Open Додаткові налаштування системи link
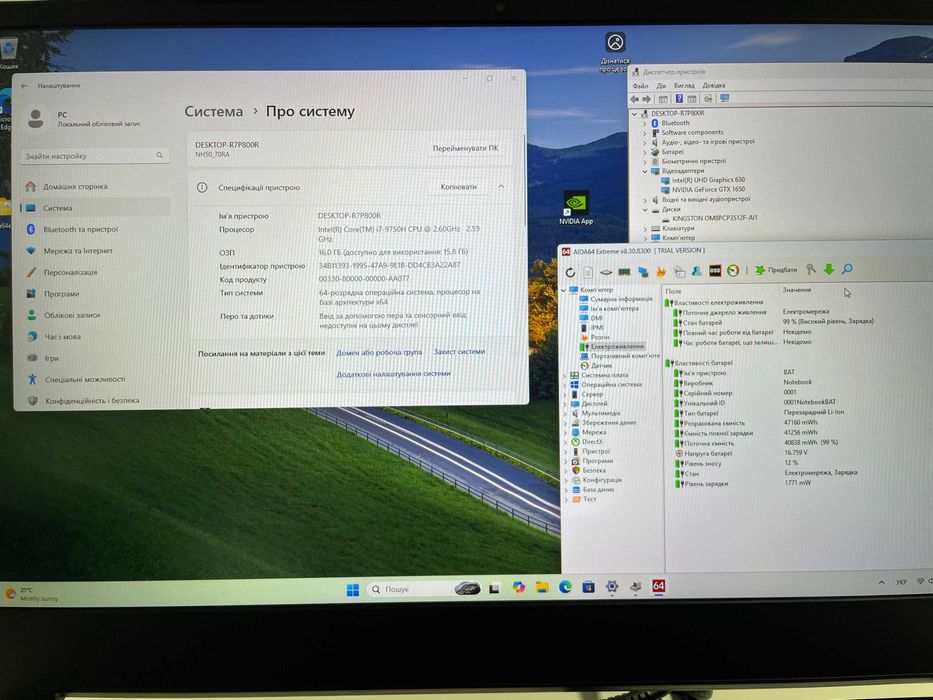This screenshot has width=933, height=700. (x=393, y=374)
